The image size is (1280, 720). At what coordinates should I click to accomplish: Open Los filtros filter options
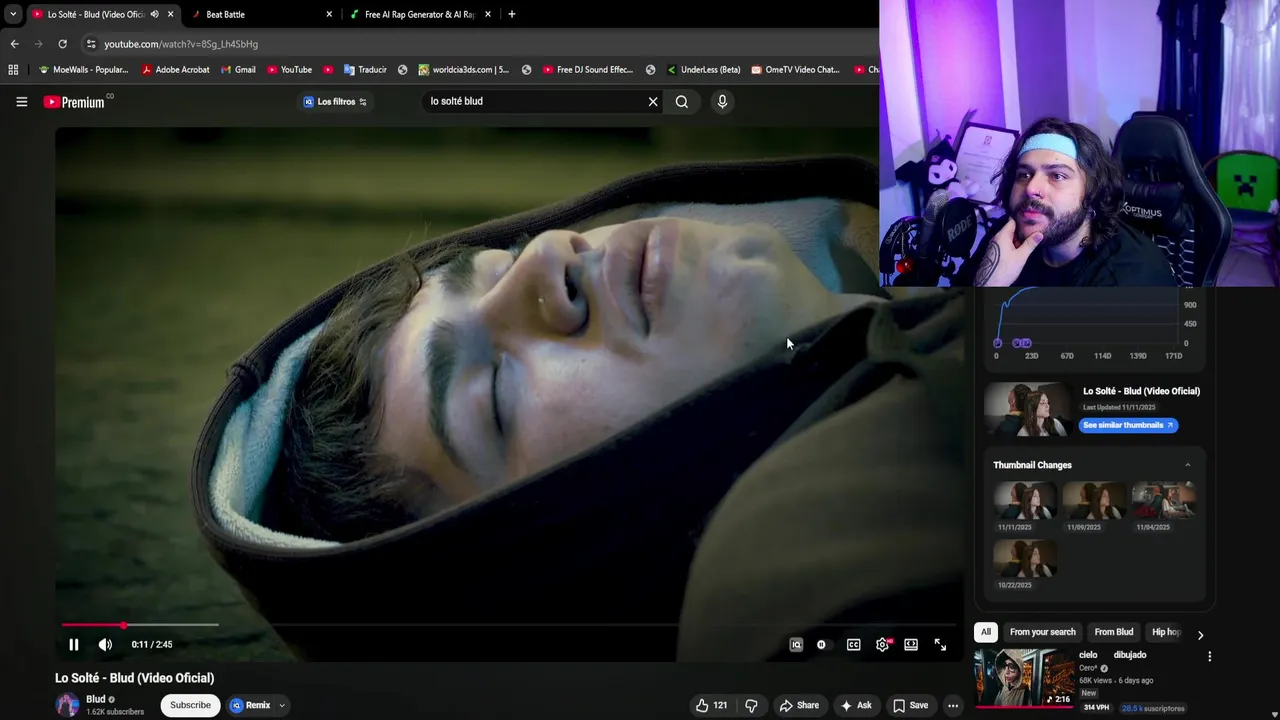336,101
